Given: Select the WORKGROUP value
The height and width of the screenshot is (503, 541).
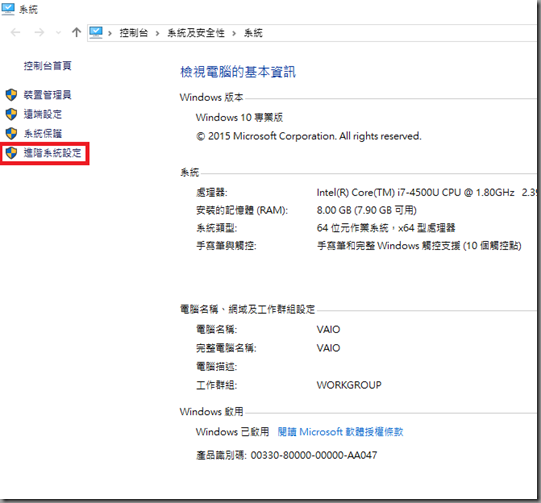Looking at the screenshot, I should pyautogui.click(x=349, y=385).
